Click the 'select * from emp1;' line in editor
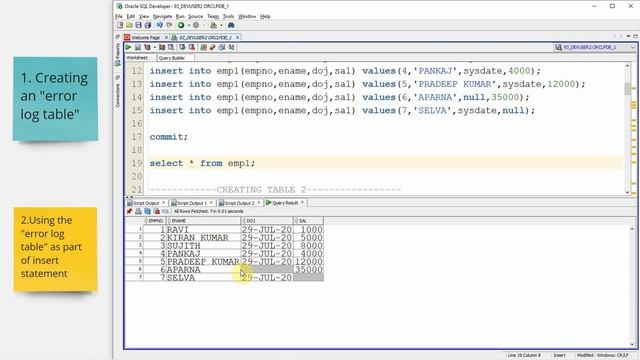 202,163
